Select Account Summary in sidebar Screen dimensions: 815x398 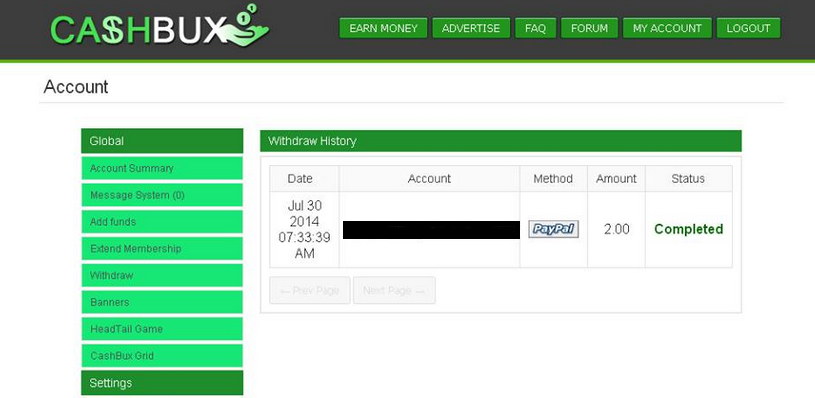click(x=162, y=168)
